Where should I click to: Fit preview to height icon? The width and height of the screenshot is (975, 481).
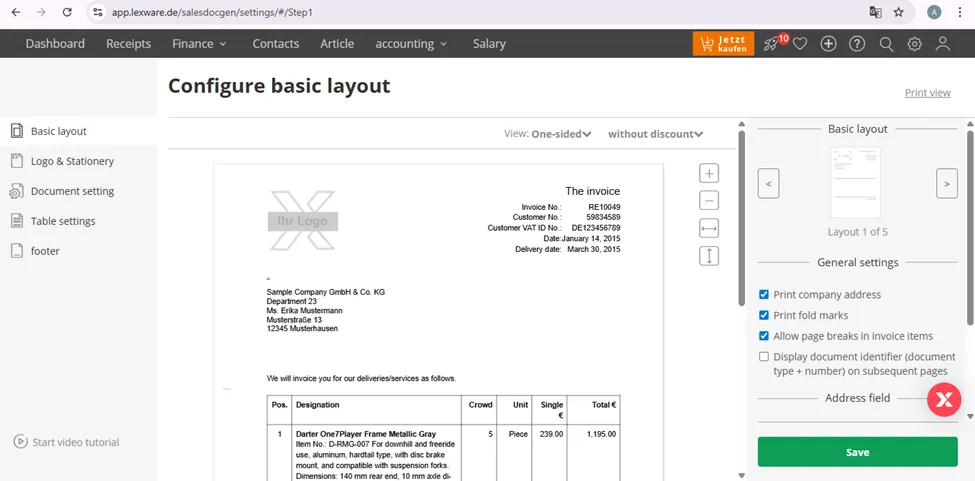(709, 256)
